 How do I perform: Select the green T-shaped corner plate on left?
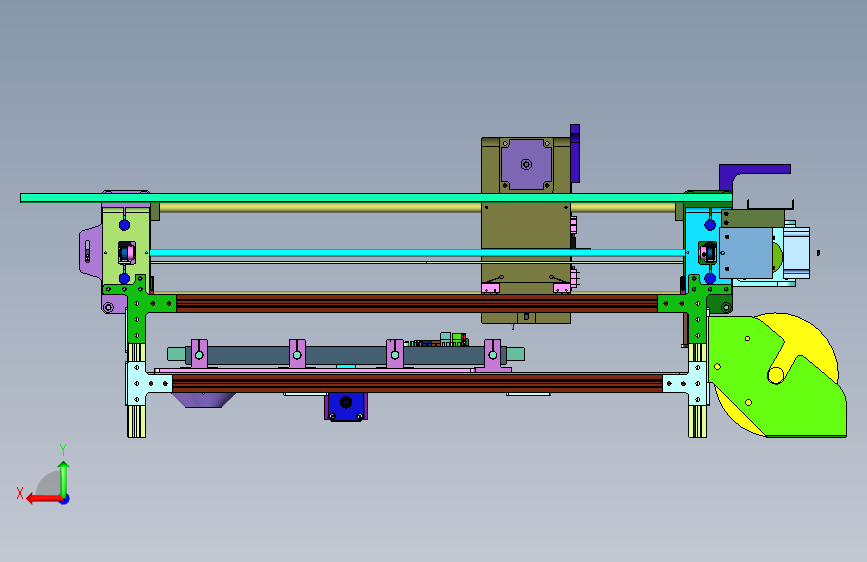(138, 304)
